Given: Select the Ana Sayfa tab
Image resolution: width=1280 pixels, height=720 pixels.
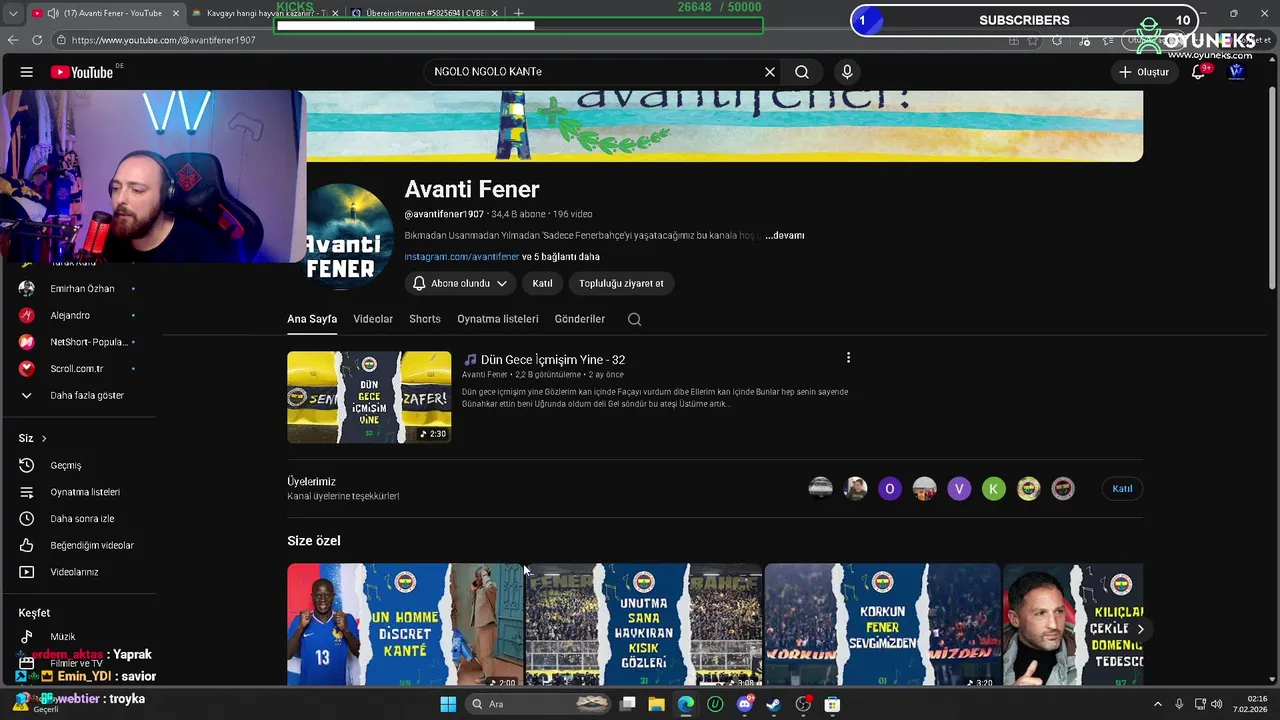Looking at the screenshot, I should click(312, 319).
